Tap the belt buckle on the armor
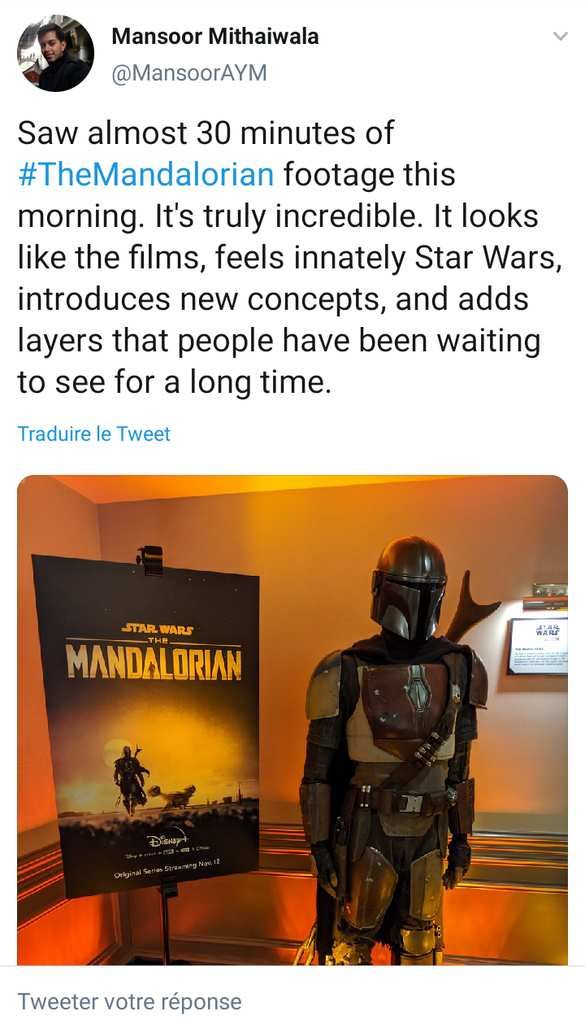 click(411, 803)
